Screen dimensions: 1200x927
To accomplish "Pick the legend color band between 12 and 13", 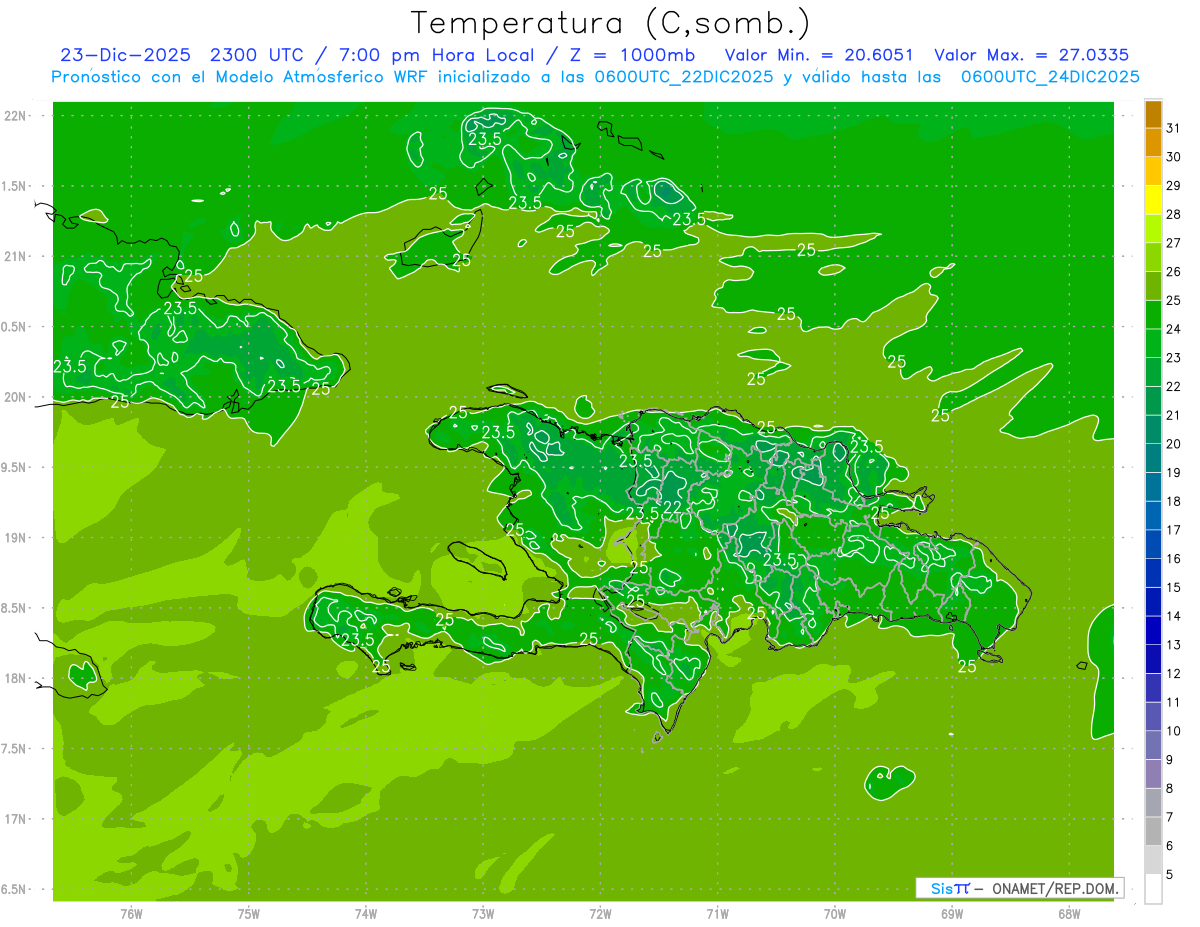I will (x=1153, y=659).
